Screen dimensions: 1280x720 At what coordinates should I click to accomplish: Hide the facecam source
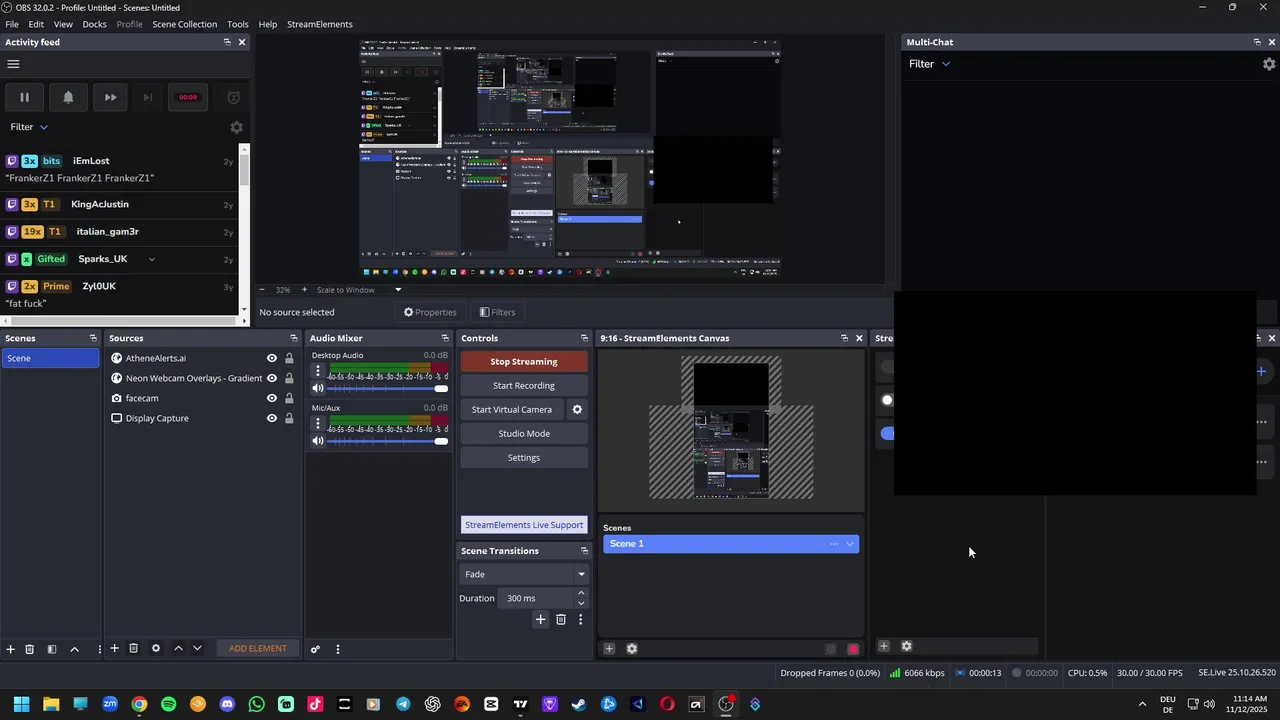[271, 398]
